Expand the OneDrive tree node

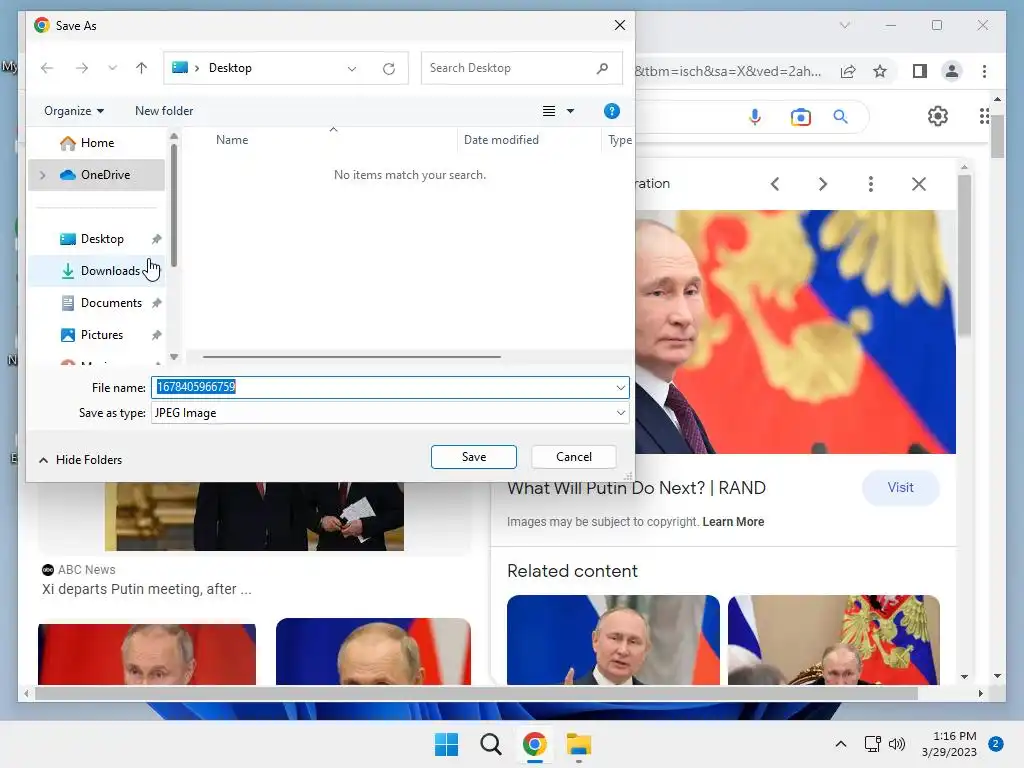click(x=42, y=174)
